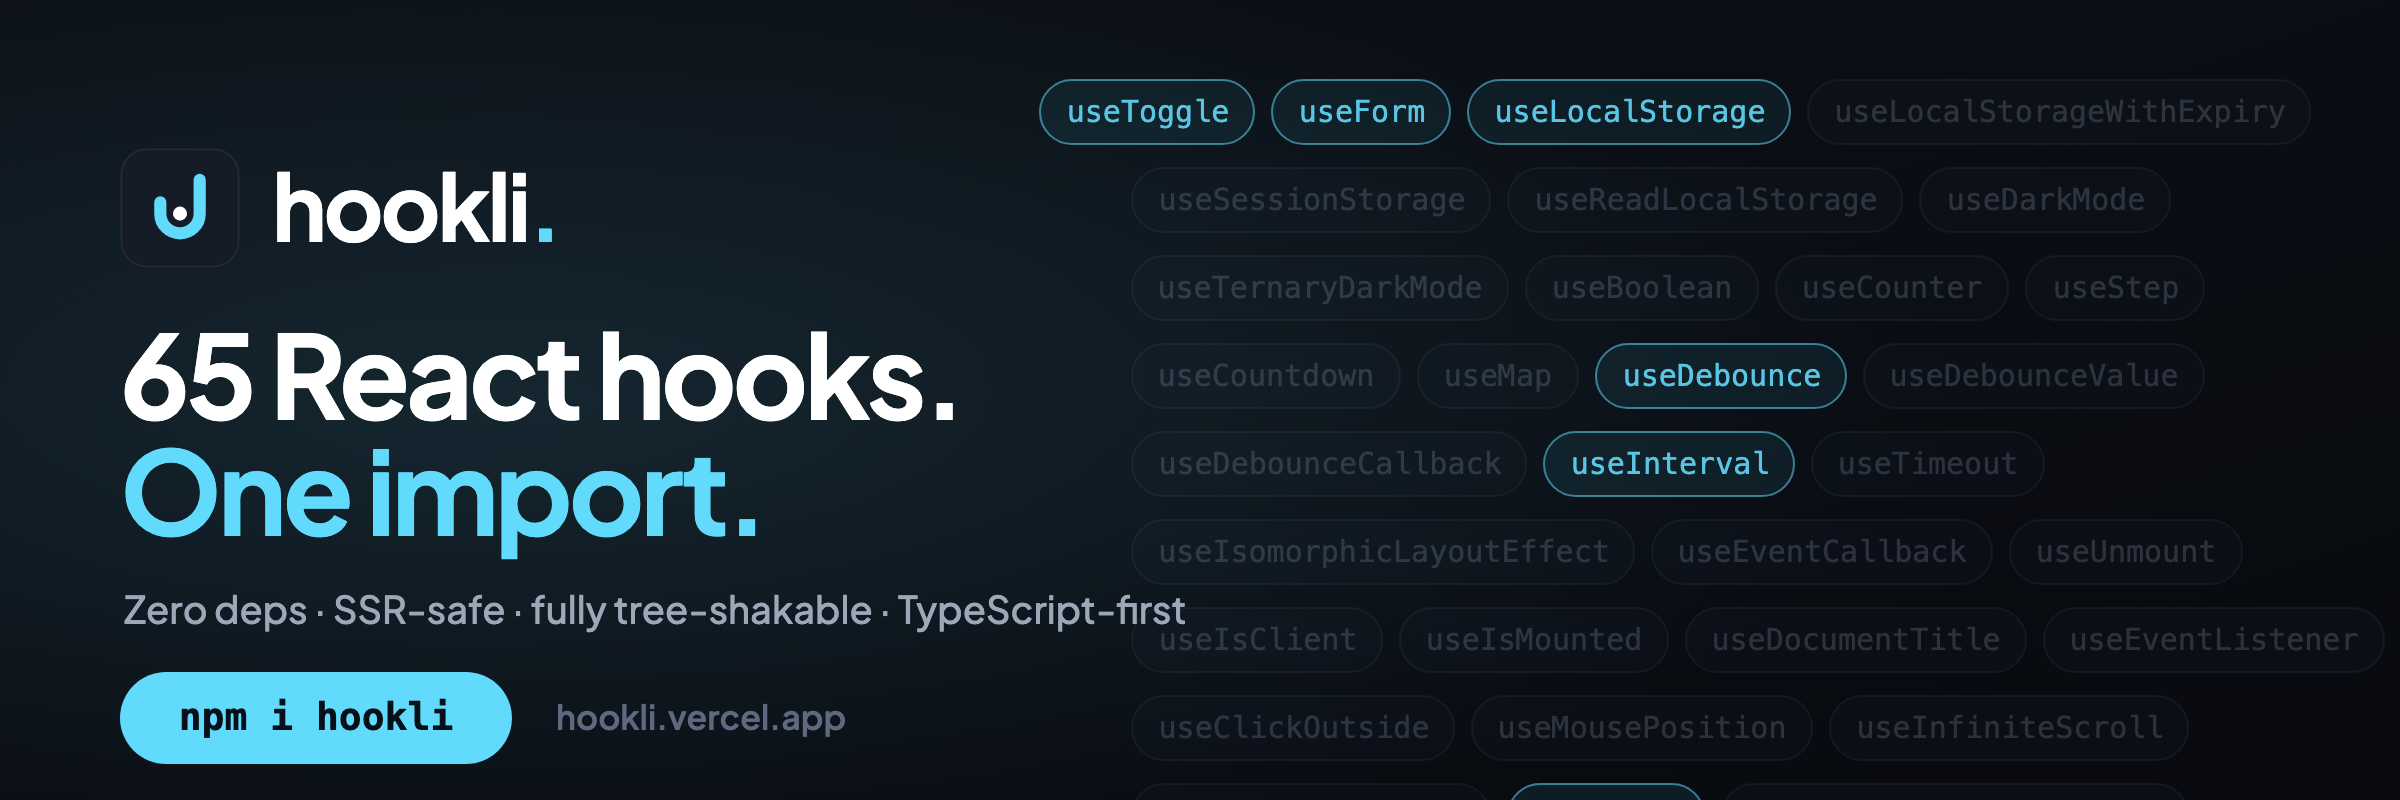Image resolution: width=2400 pixels, height=800 pixels.
Task: Click the useDebounceValue pill
Action: pos(2034,376)
